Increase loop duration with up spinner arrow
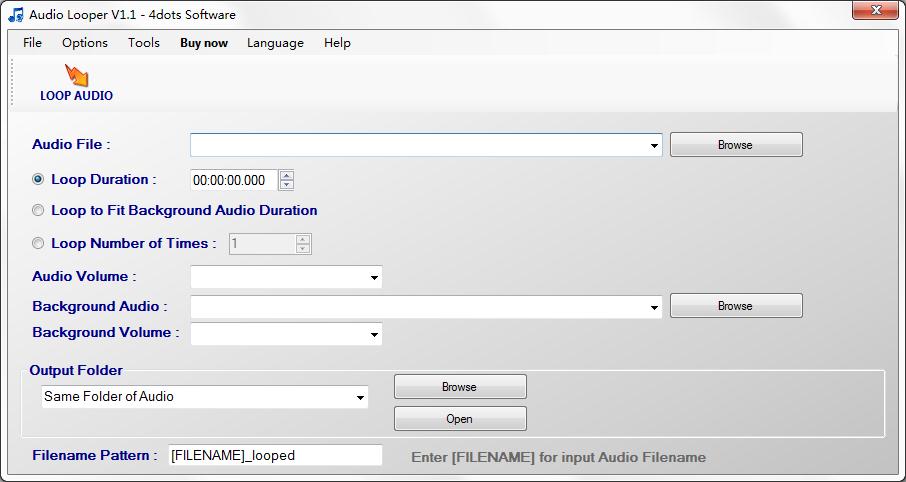This screenshot has width=906, height=482. pos(287,176)
